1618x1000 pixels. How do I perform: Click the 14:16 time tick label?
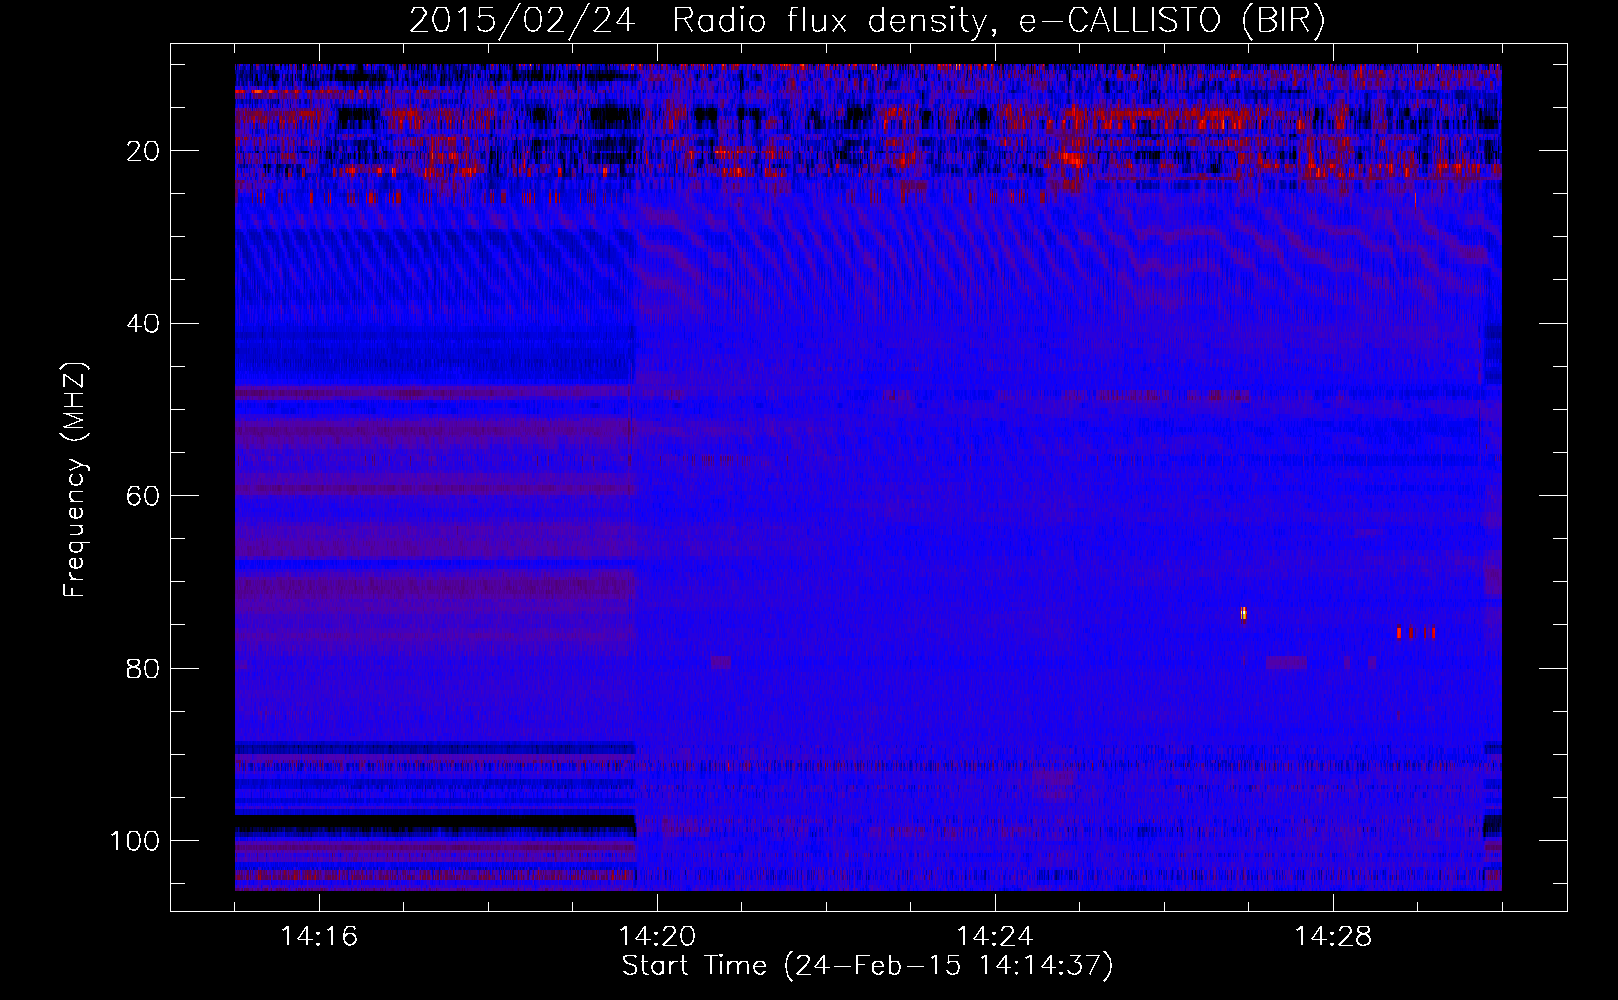click(x=319, y=937)
